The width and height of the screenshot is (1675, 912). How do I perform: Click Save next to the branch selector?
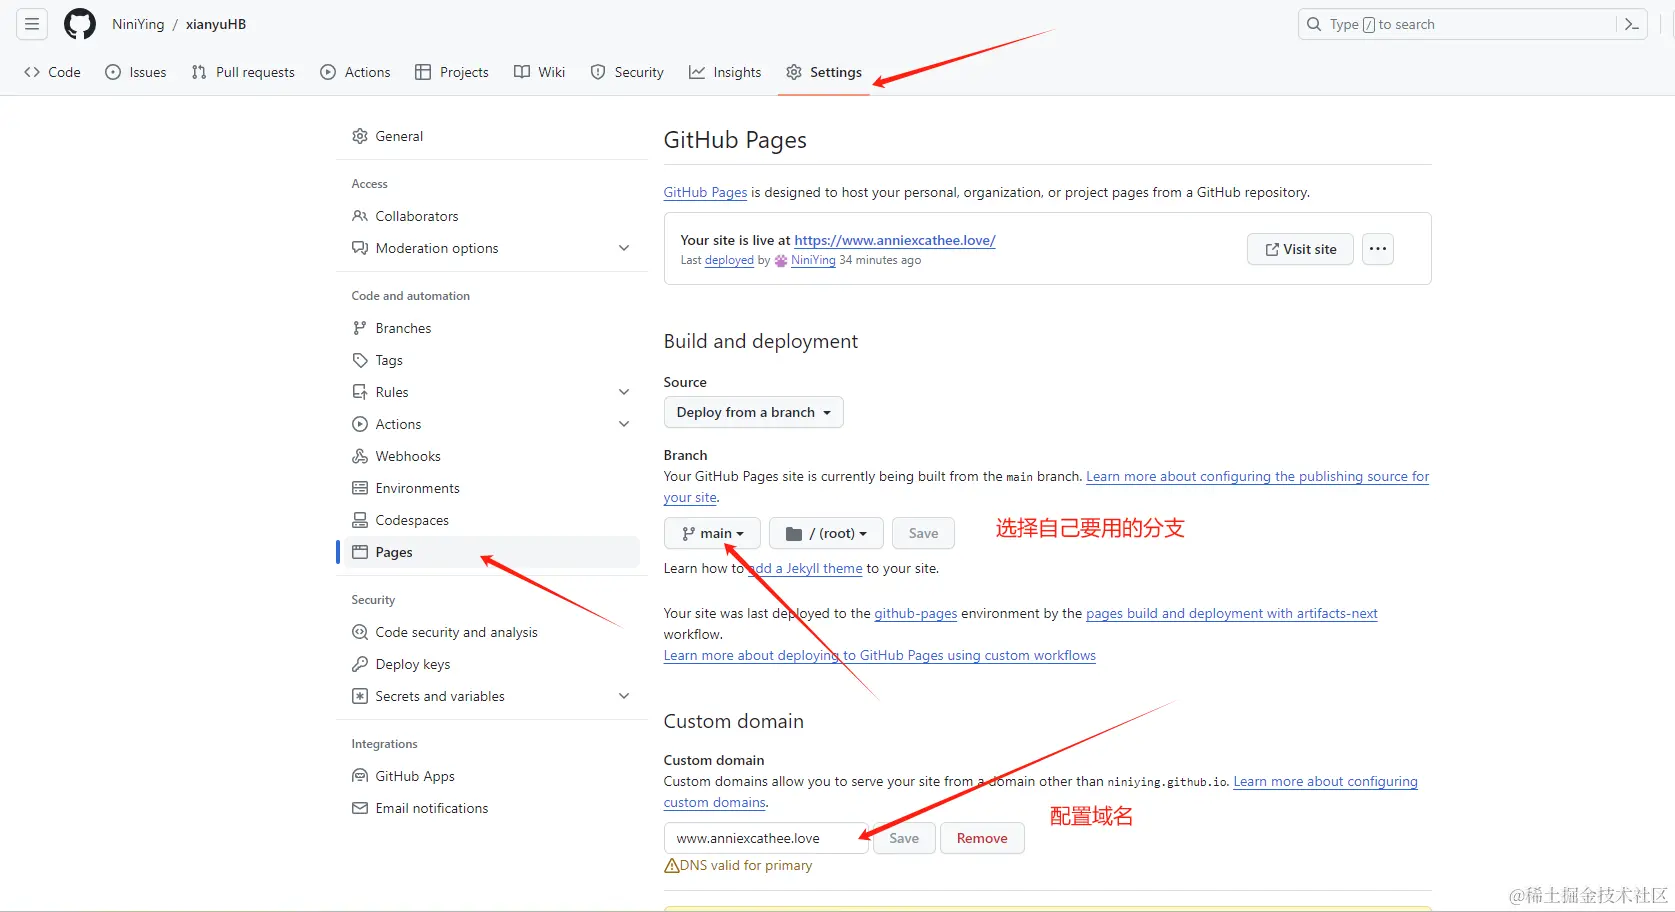click(923, 533)
